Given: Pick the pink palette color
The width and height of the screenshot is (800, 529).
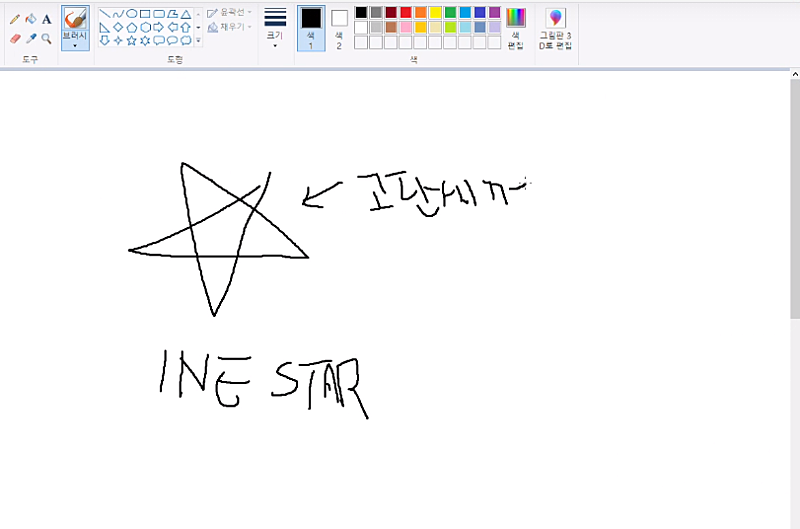Looking at the screenshot, I should tap(406, 27).
